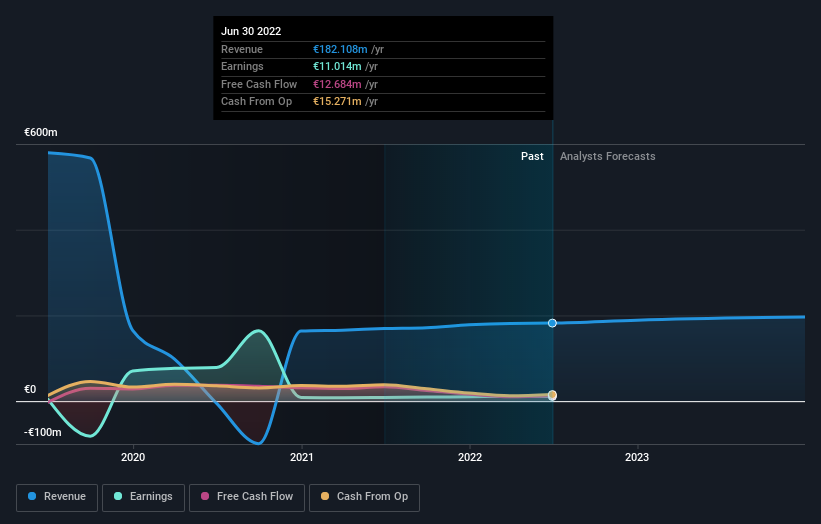Click the €0 y-axis label

pyautogui.click(x=30, y=389)
